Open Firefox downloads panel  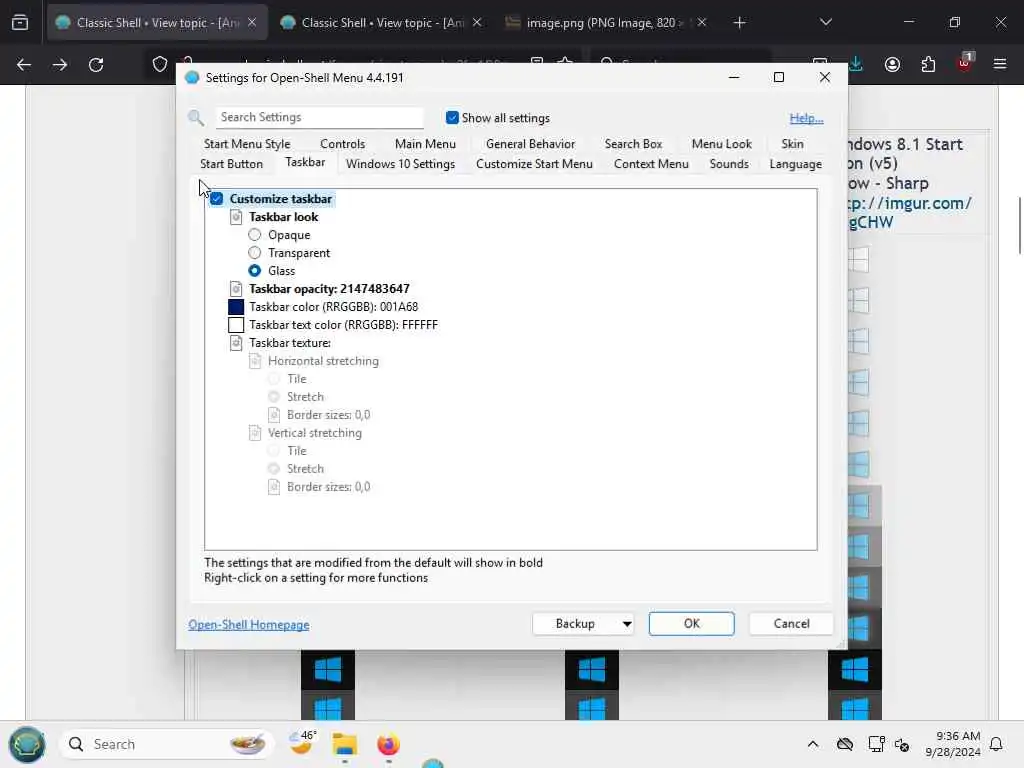[x=856, y=64]
